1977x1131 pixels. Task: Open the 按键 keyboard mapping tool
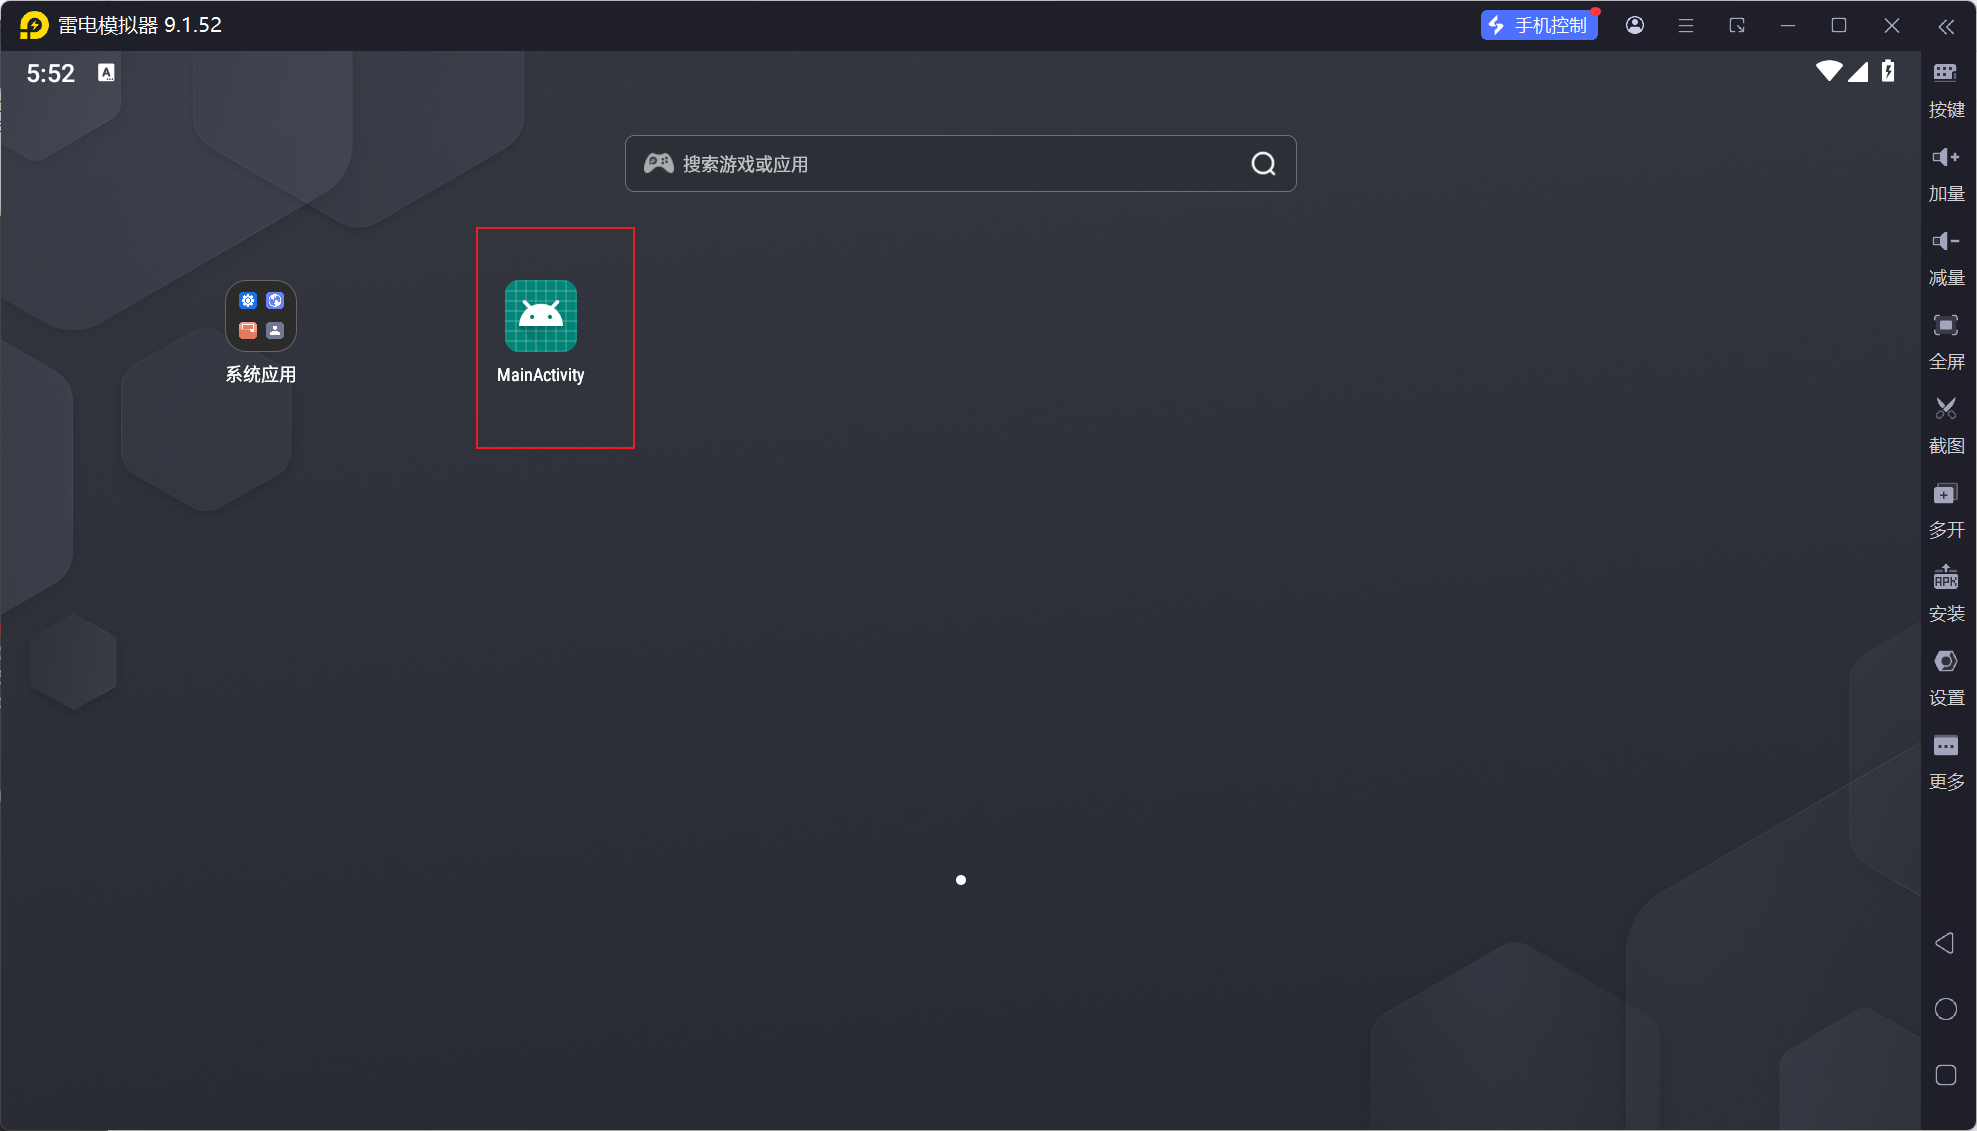pyautogui.click(x=1946, y=89)
